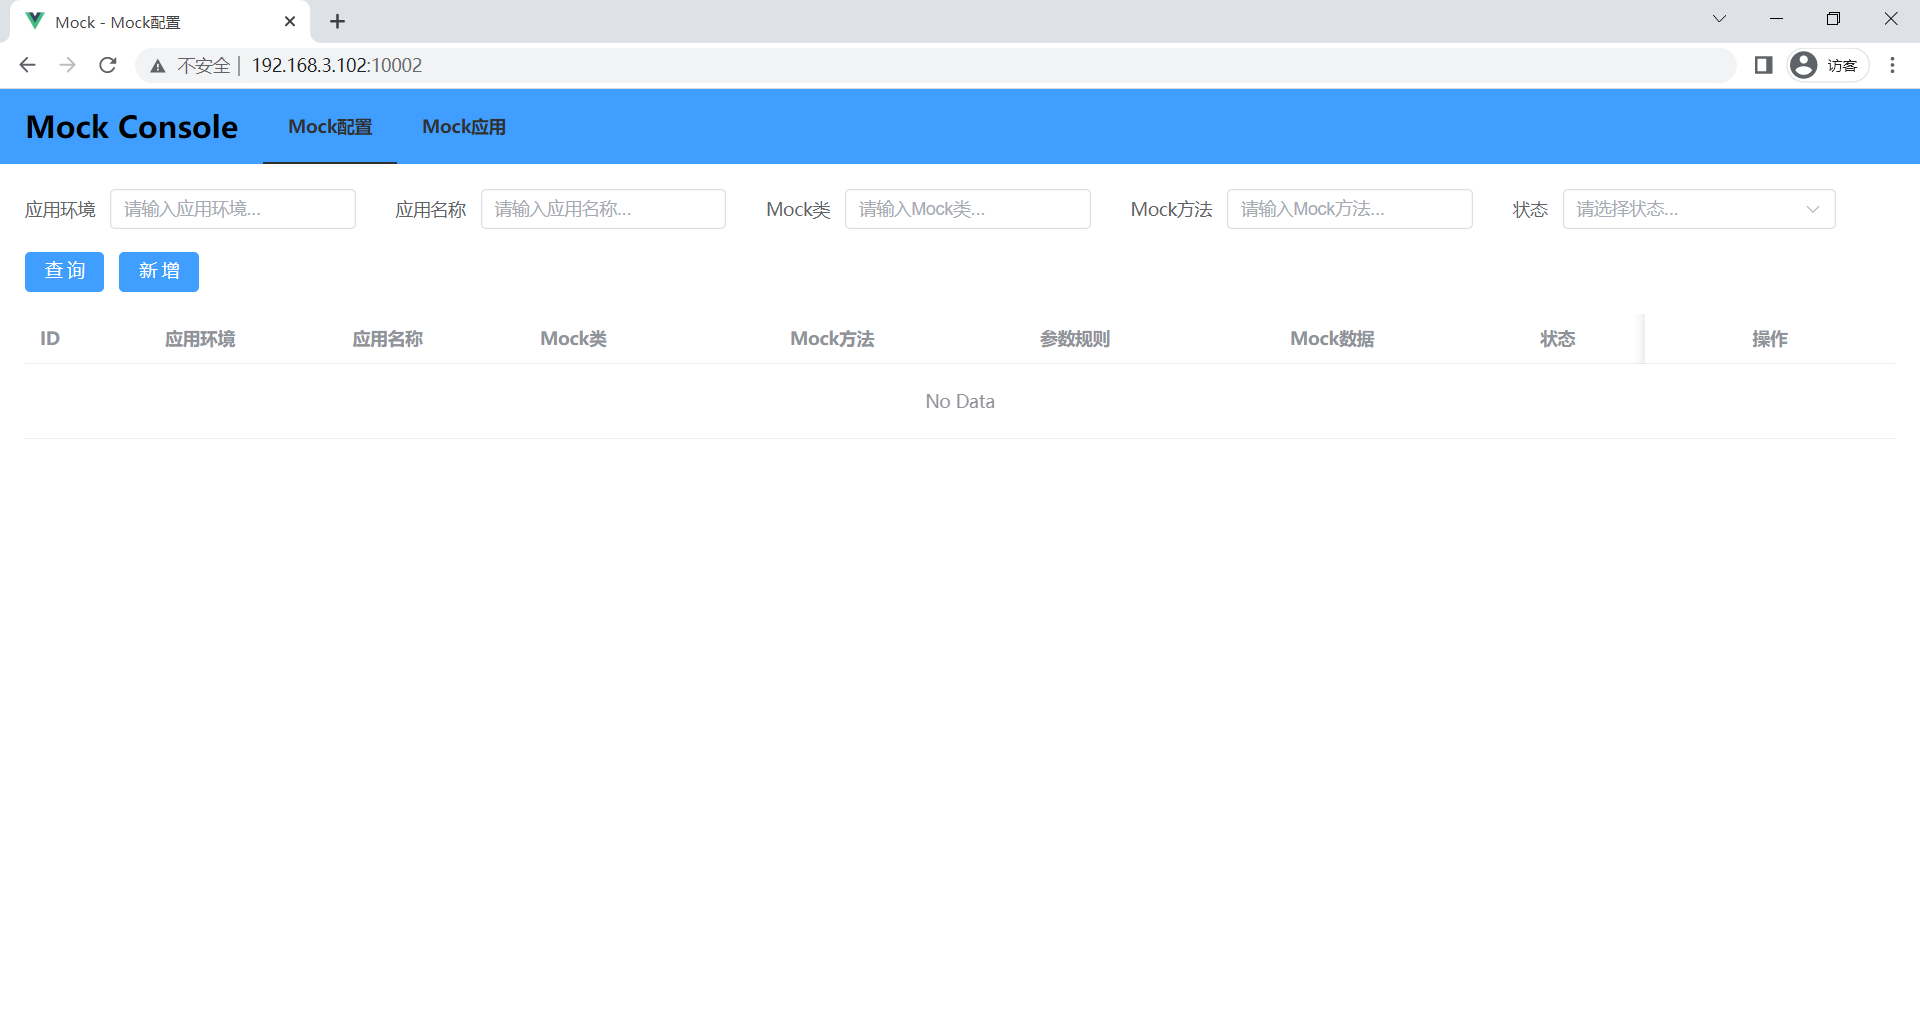
Task: Focus the 应用名称 input field
Action: (x=603, y=209)
